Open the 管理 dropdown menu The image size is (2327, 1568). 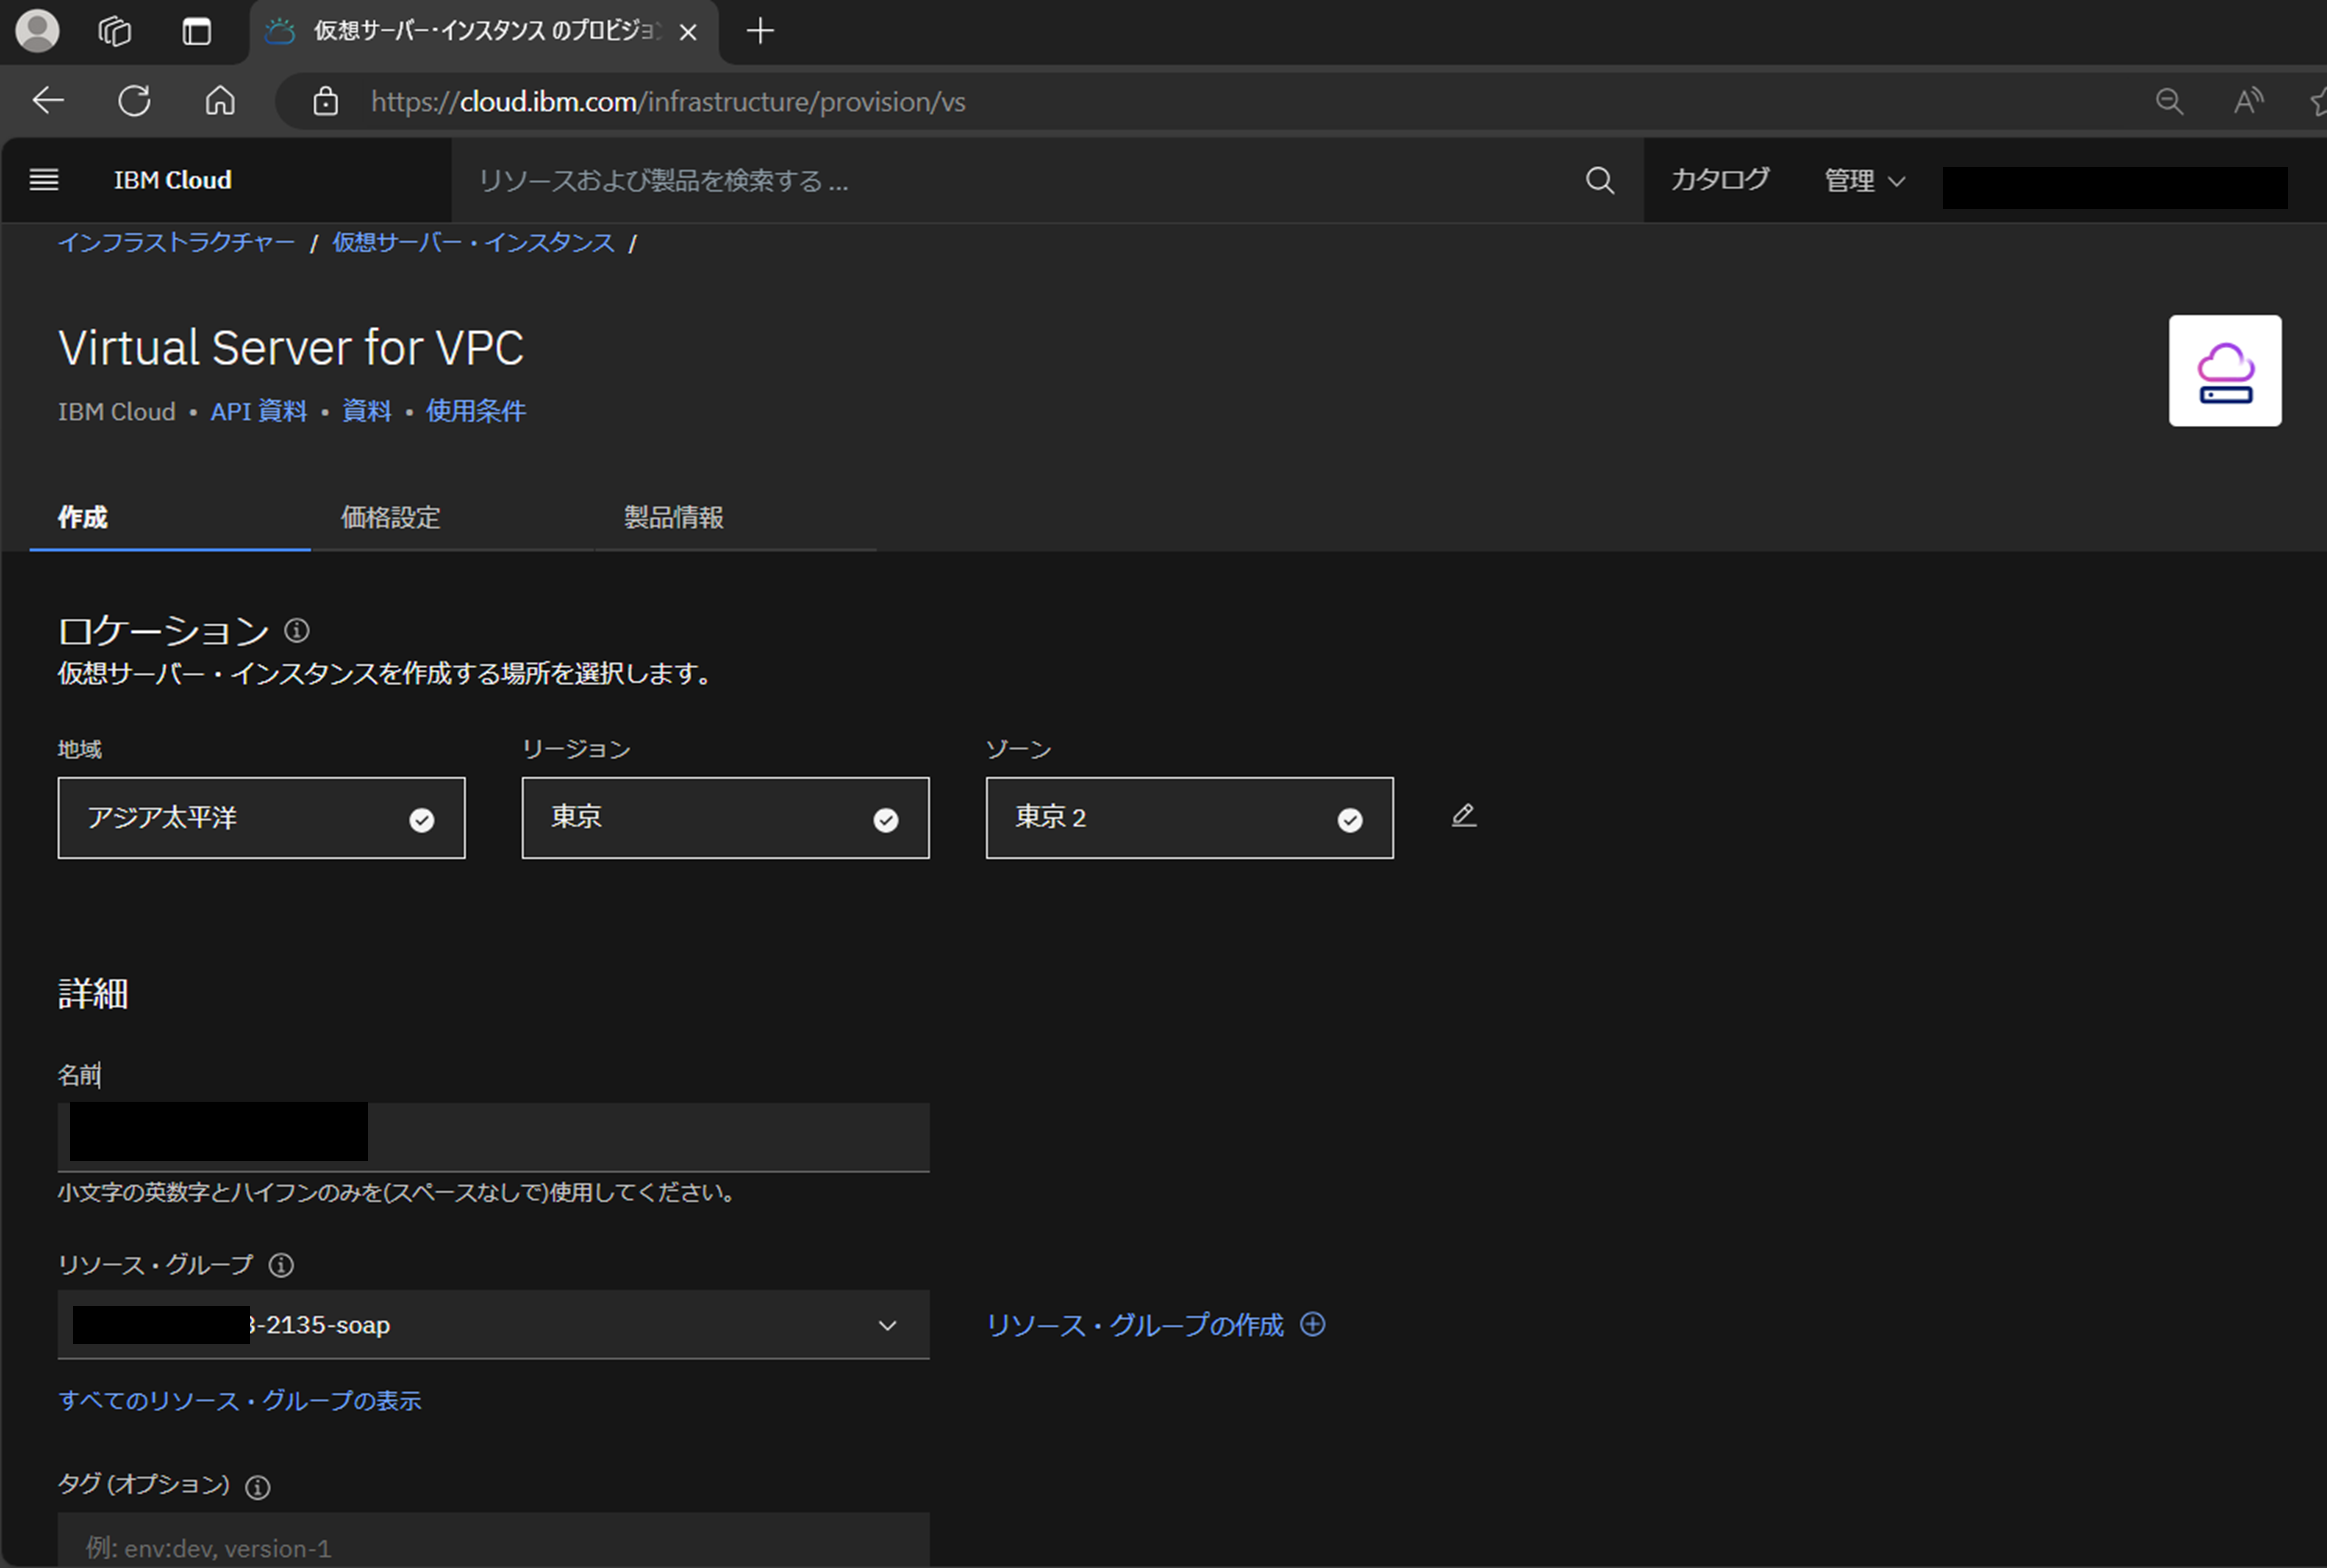pyautogui.click(x=1864, y=180)
